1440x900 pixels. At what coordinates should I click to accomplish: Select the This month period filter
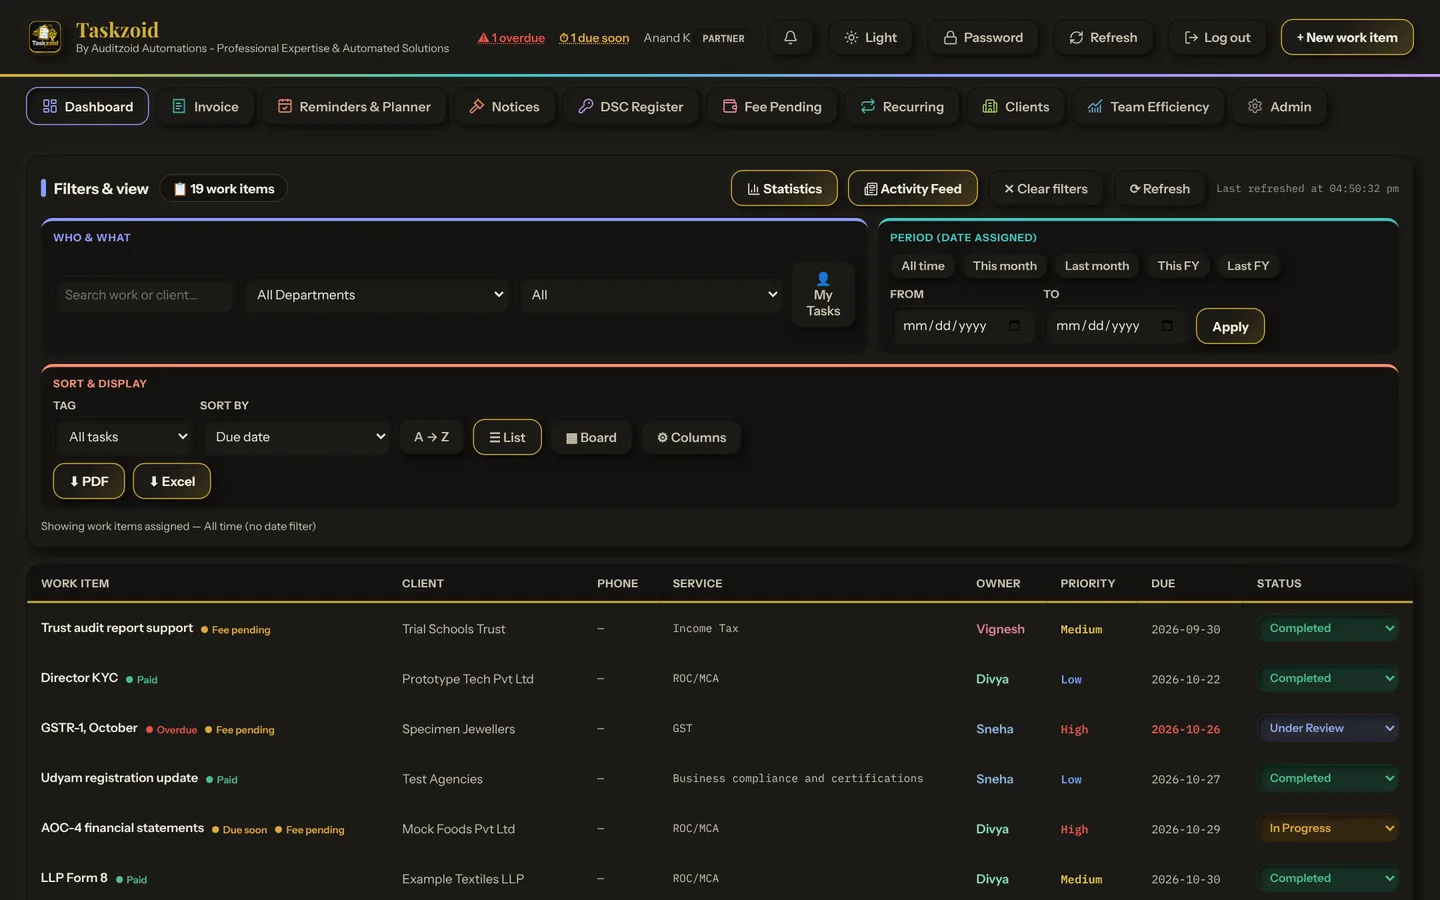coord(1005,266)
